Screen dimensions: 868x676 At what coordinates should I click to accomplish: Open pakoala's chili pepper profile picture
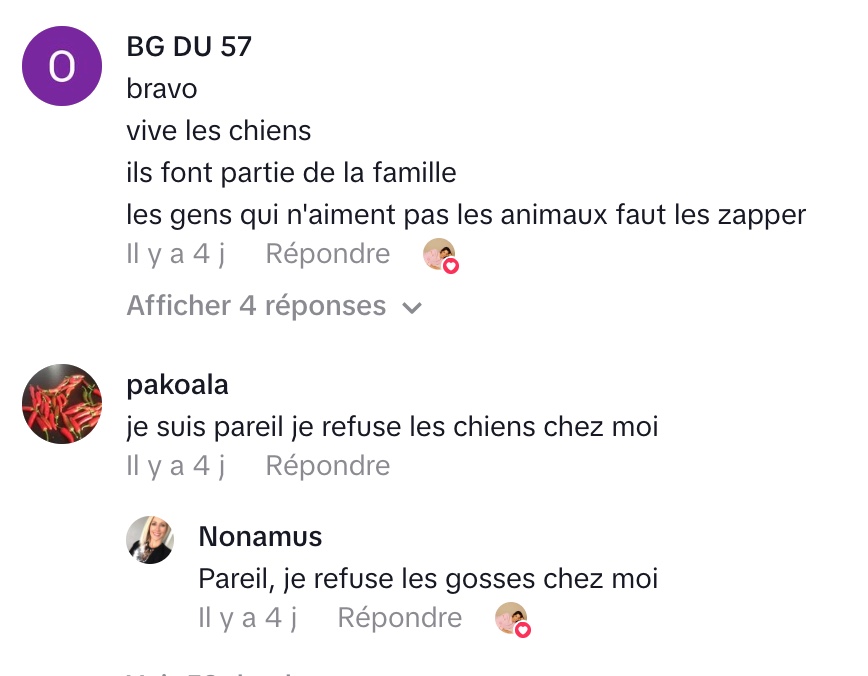[62, 404]
